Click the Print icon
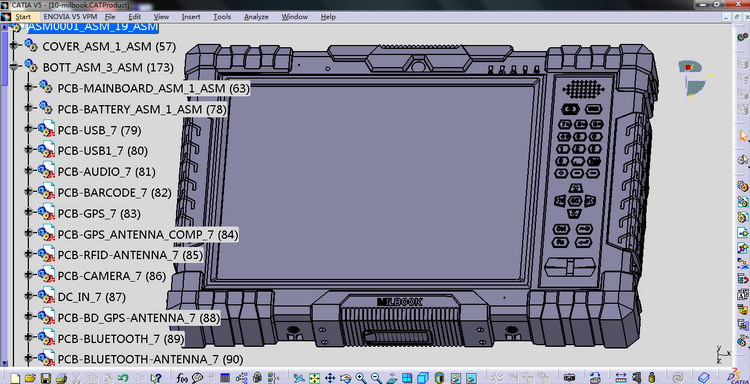750x384 pixels. tap(61, 378)
